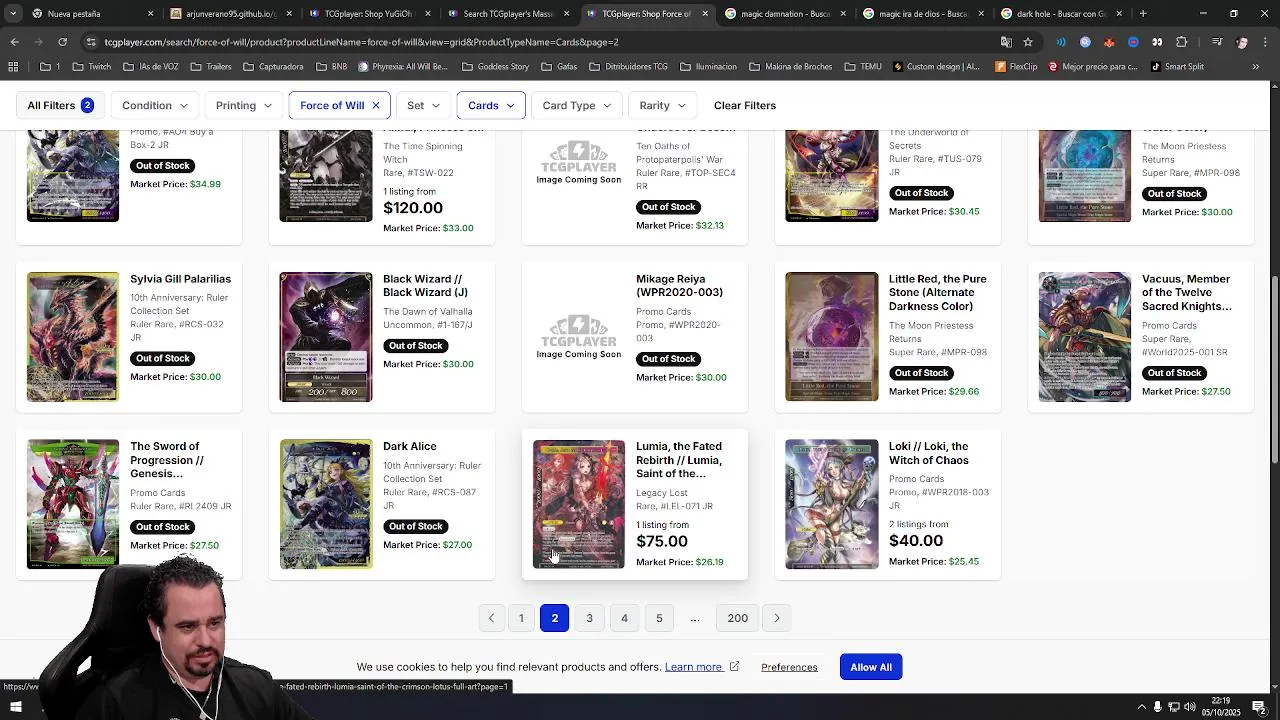Open the Phyrexia: All Will Be bookmark
The height and width of the screenshot is (720, 1280).
pyautogui.click(x=403, y=67)
